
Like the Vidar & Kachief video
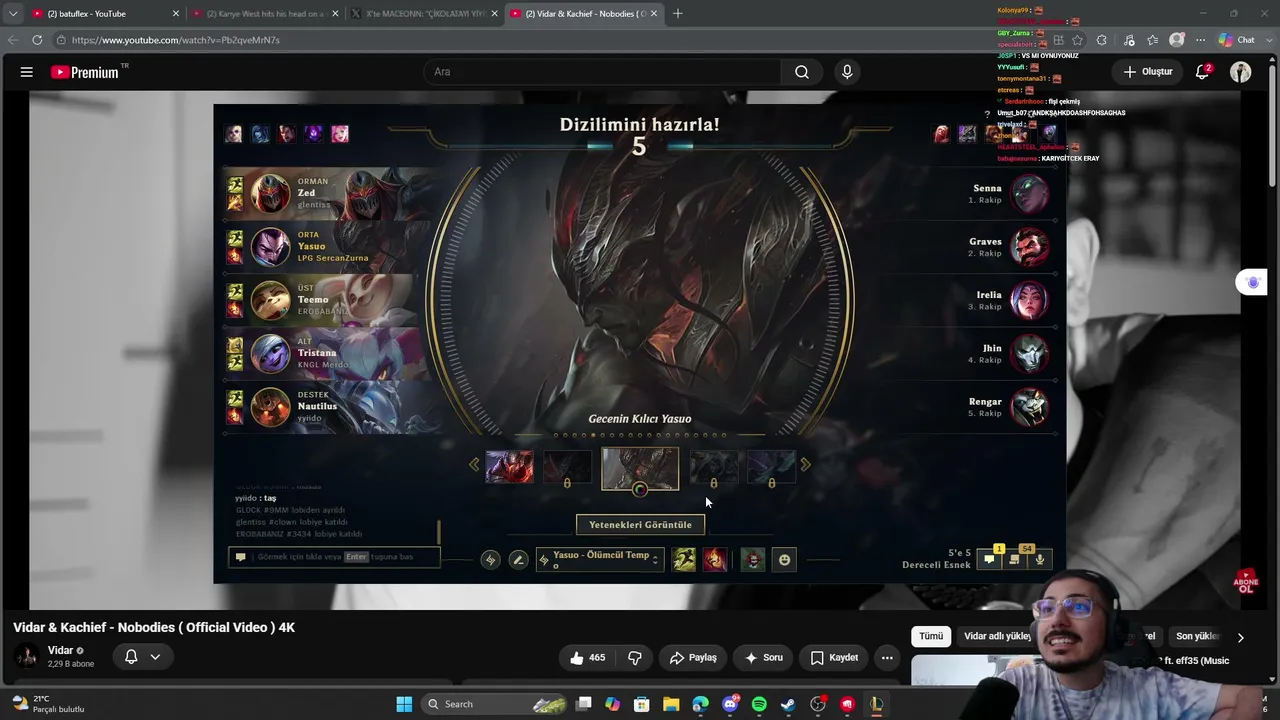click(587, 658)
